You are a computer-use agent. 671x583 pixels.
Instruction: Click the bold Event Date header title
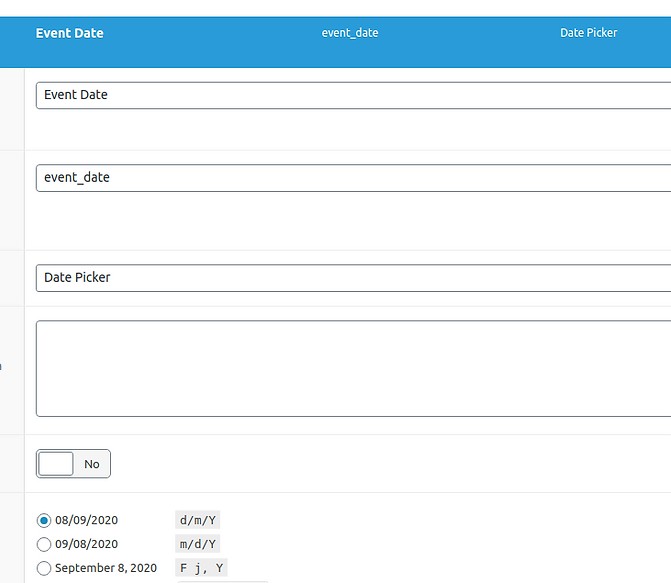(69, 33)
